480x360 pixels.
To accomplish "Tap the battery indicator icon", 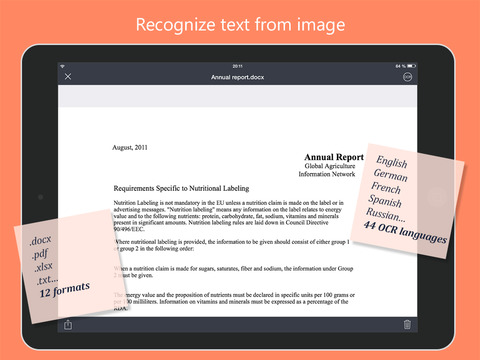I will (x=411, y=66).
